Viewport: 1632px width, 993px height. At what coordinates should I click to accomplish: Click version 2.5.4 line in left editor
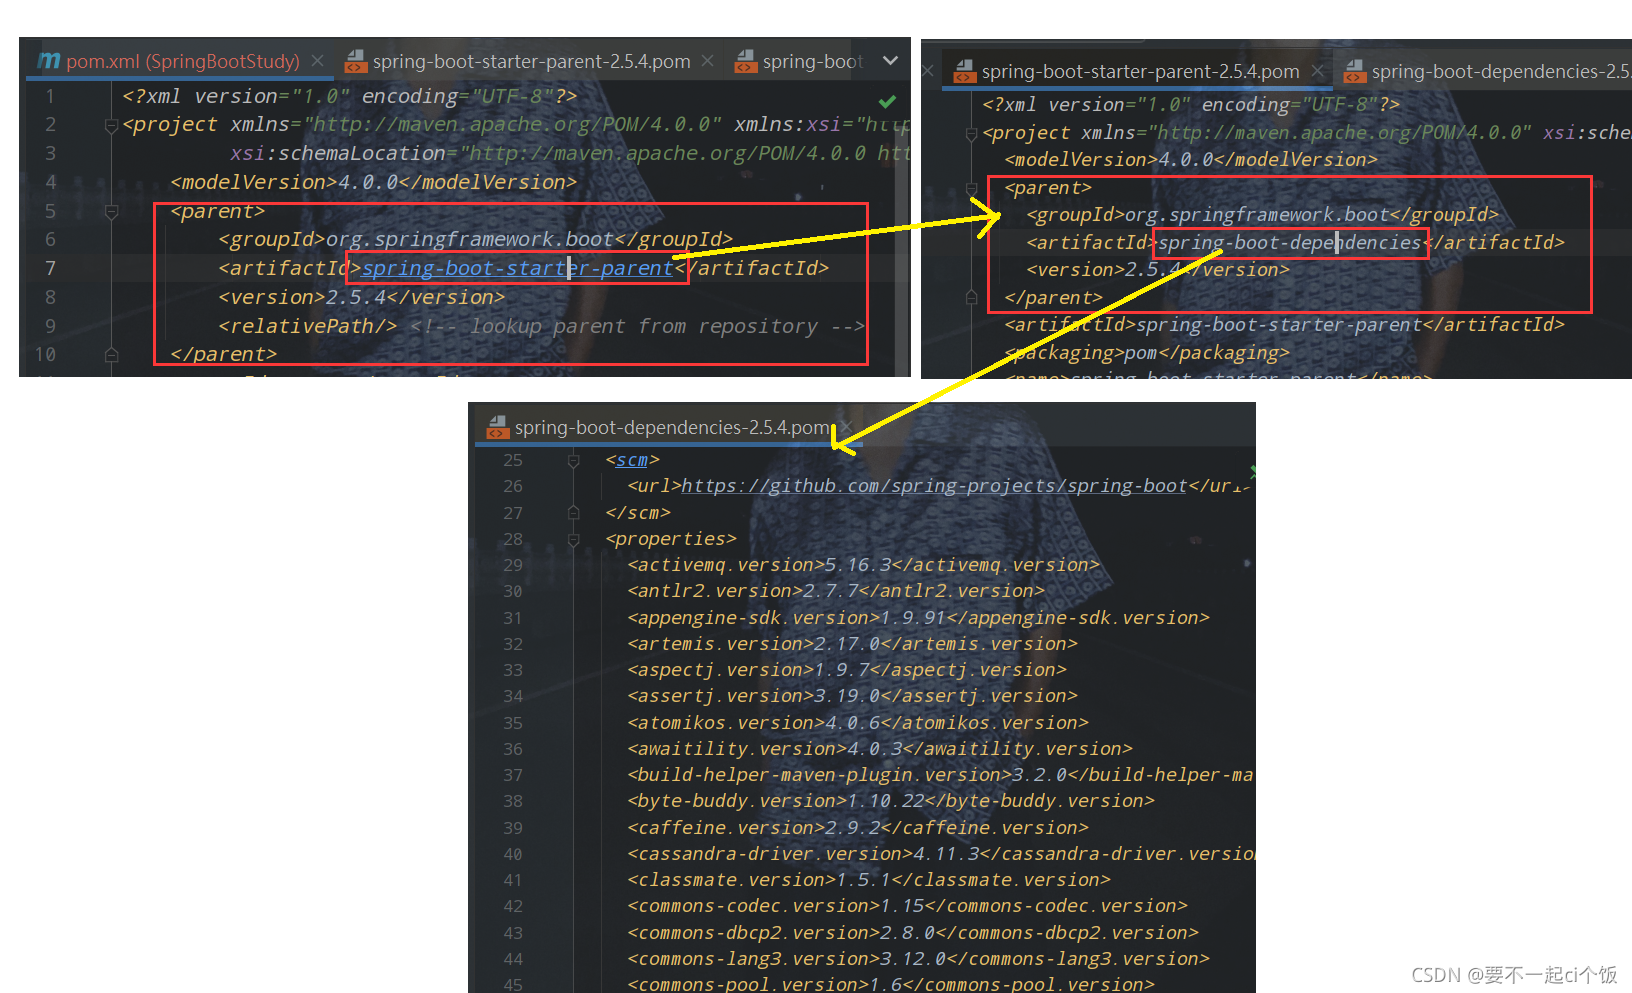point(362,297)
